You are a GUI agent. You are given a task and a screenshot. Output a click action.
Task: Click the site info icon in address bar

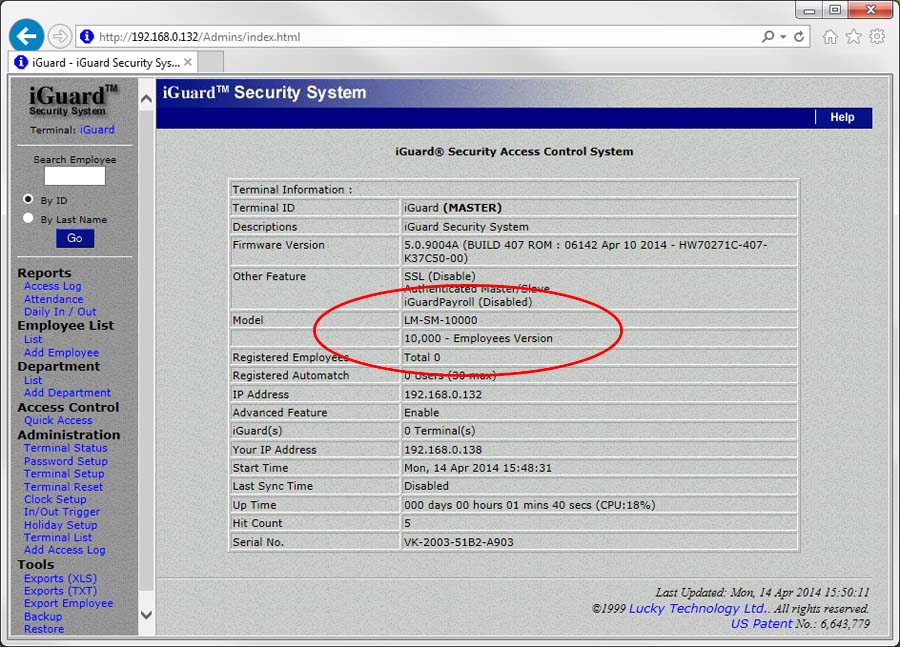87,37
